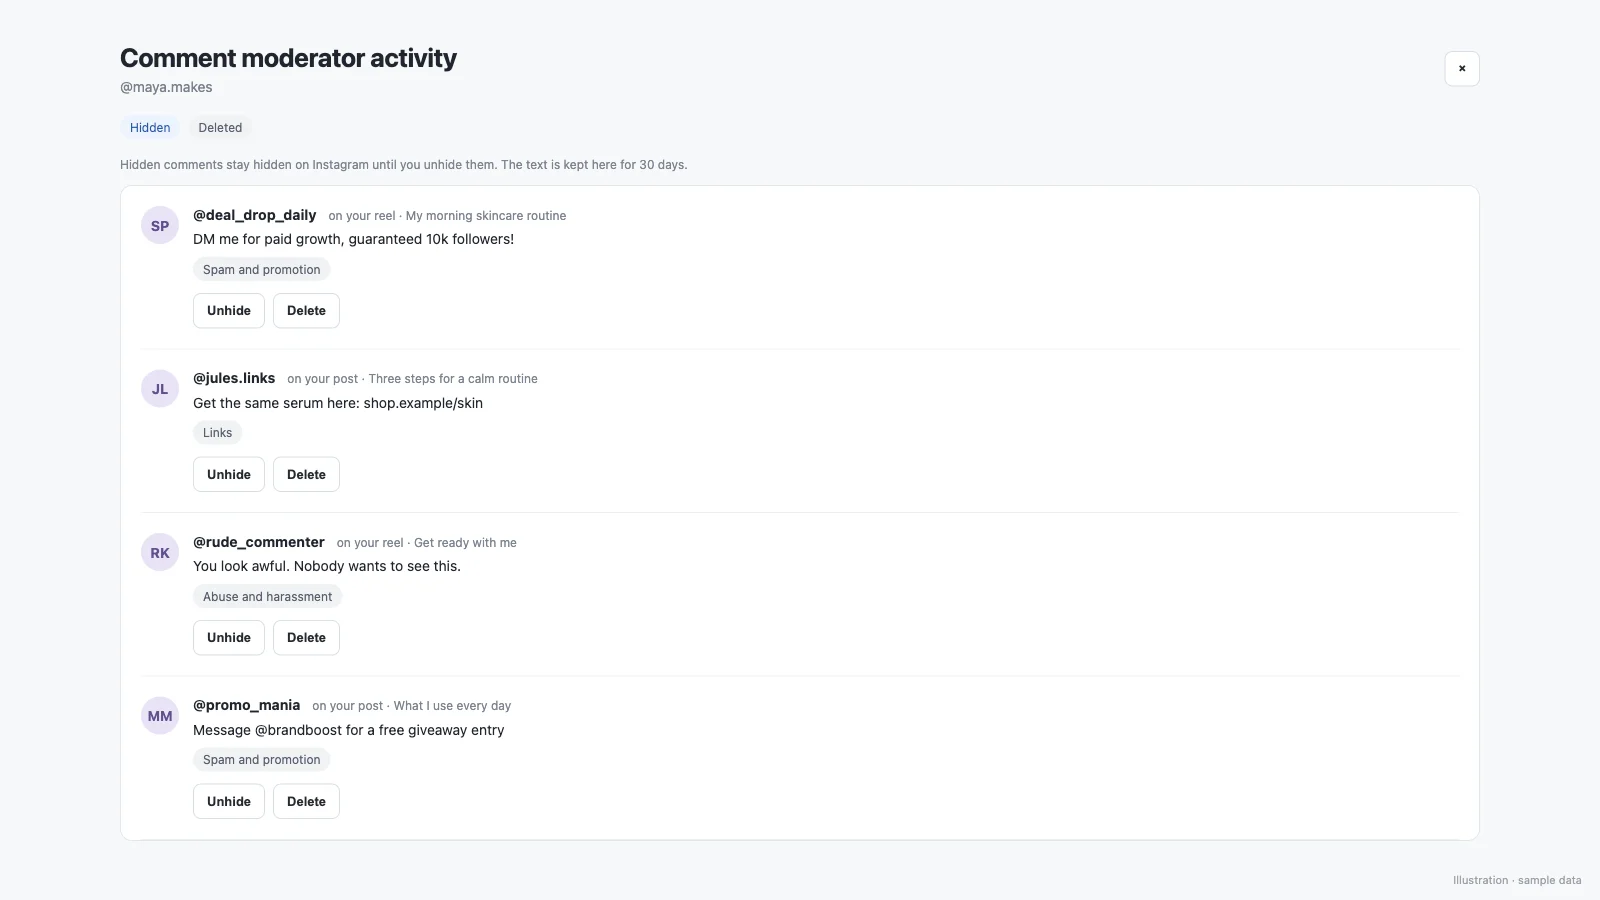Click the comment 'You look awful'
The height and width of the screenshot is (900, 1600).
click(327, 567)
